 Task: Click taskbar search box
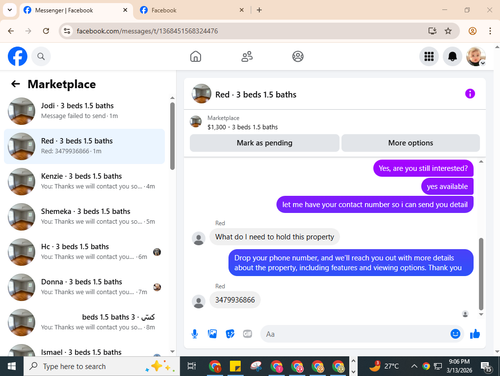click(x=102, y=366)
